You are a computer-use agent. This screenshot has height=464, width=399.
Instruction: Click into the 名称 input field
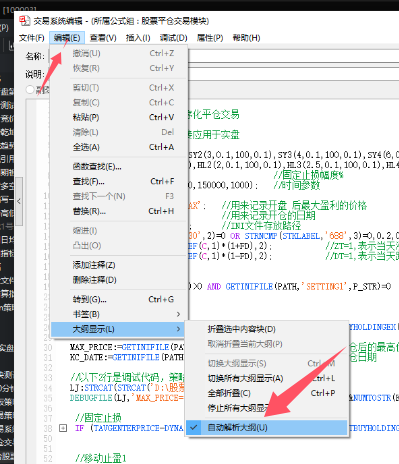click(293, 56)
